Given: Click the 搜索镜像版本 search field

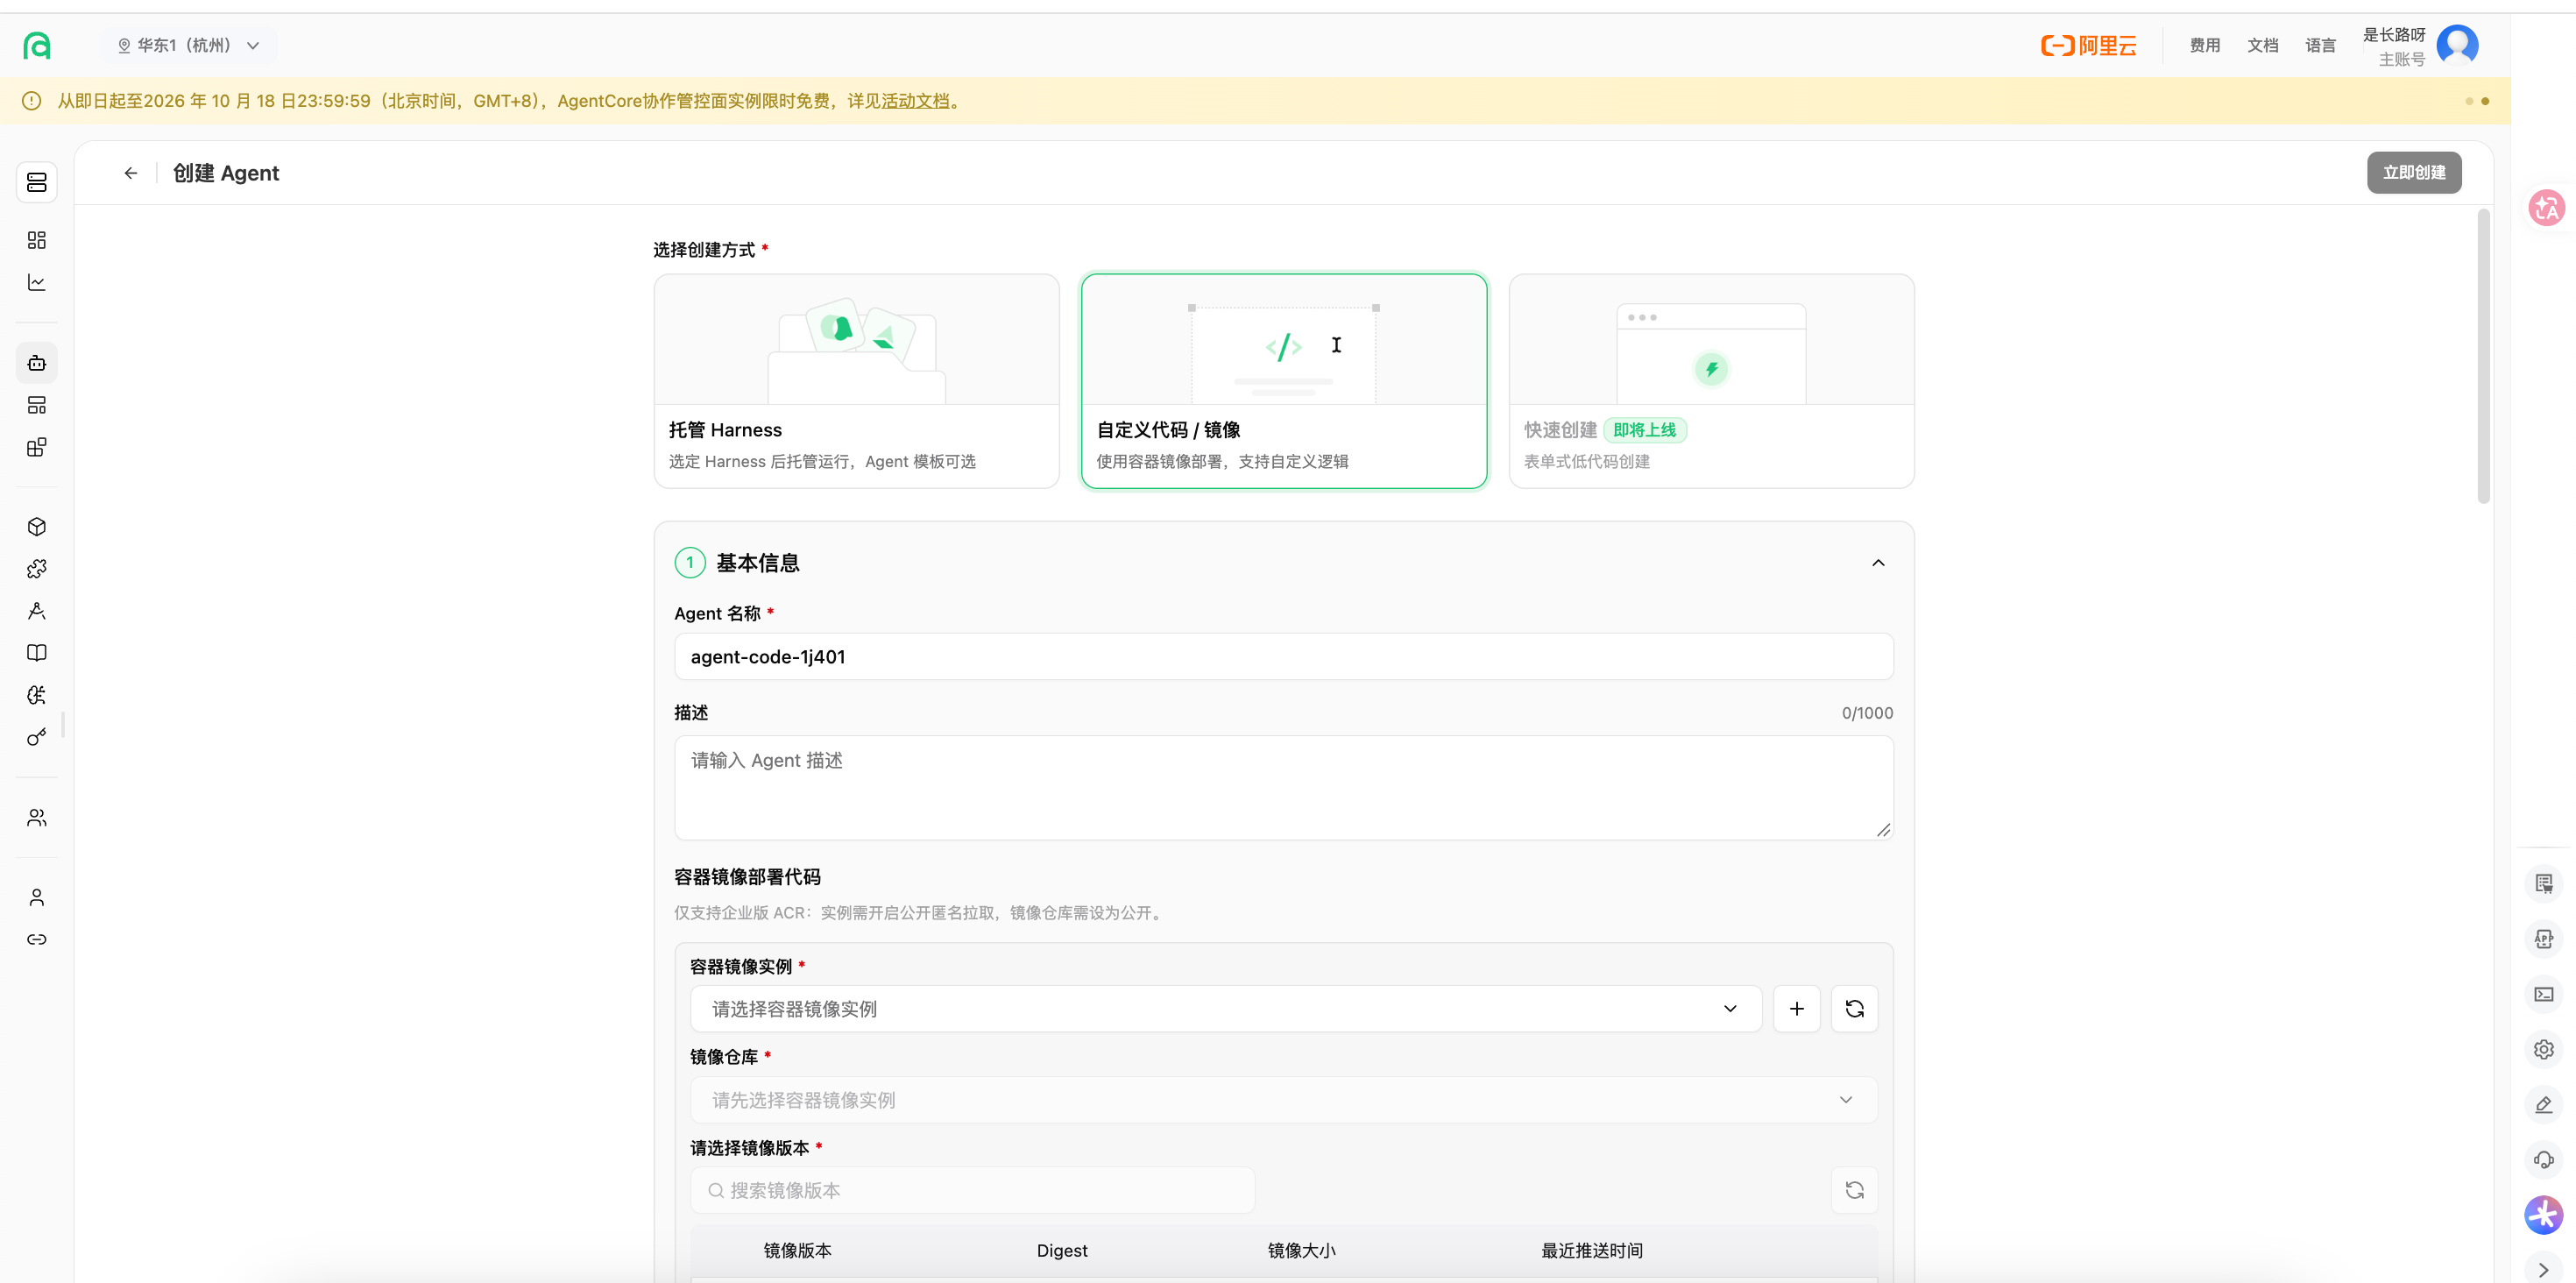Looking at the screenshot, I should click(973, 1190).
